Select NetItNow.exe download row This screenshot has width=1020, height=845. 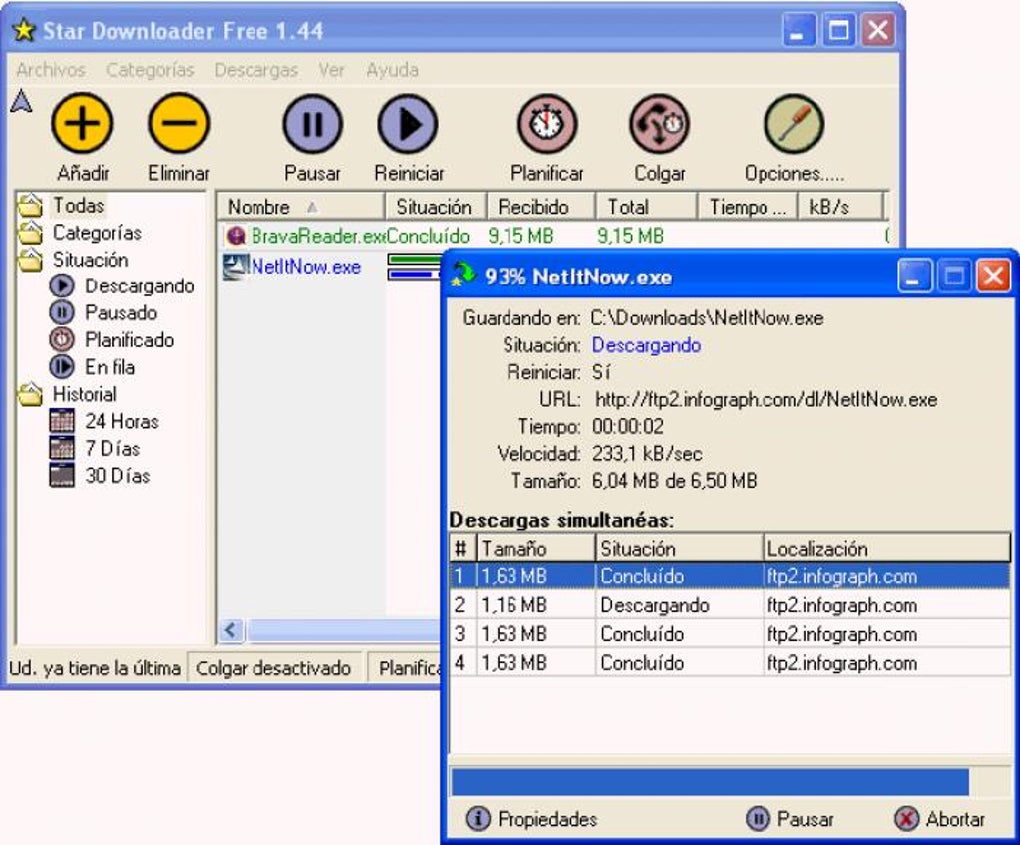(x=330, y=267)
